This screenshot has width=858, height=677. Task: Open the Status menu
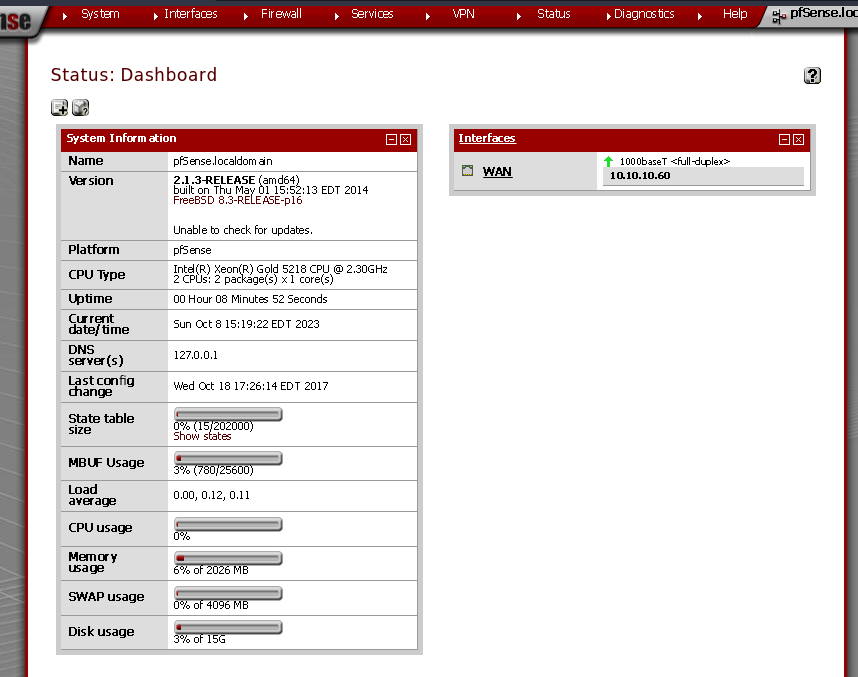(554, 14)
